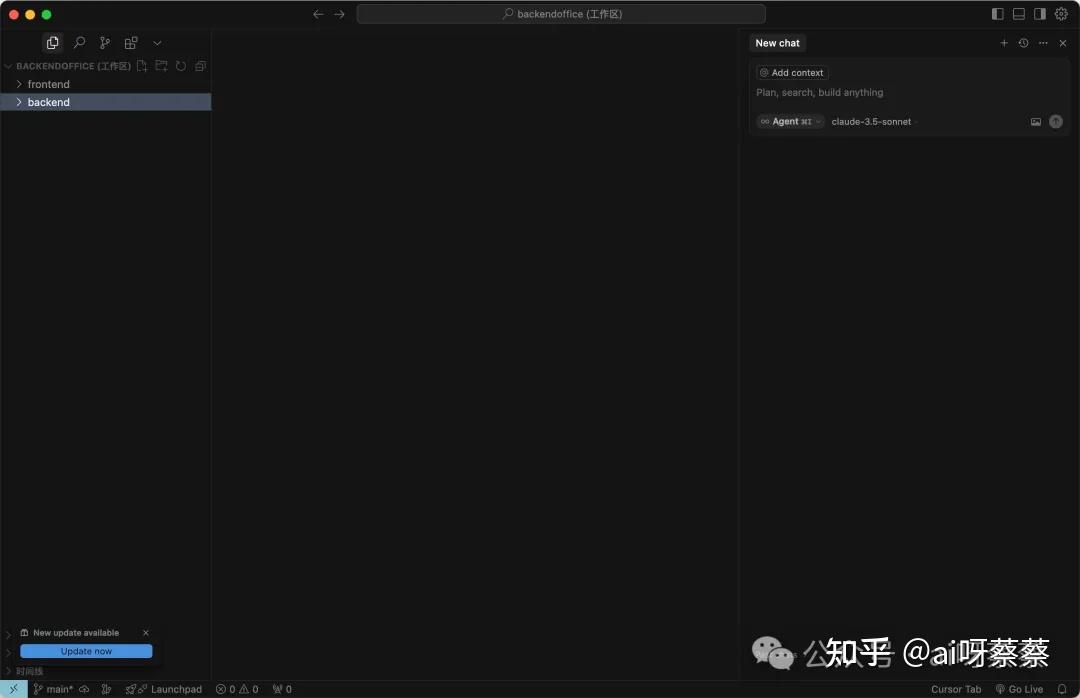
Task: Open the Extensions view
Action: tap(130, 43)
